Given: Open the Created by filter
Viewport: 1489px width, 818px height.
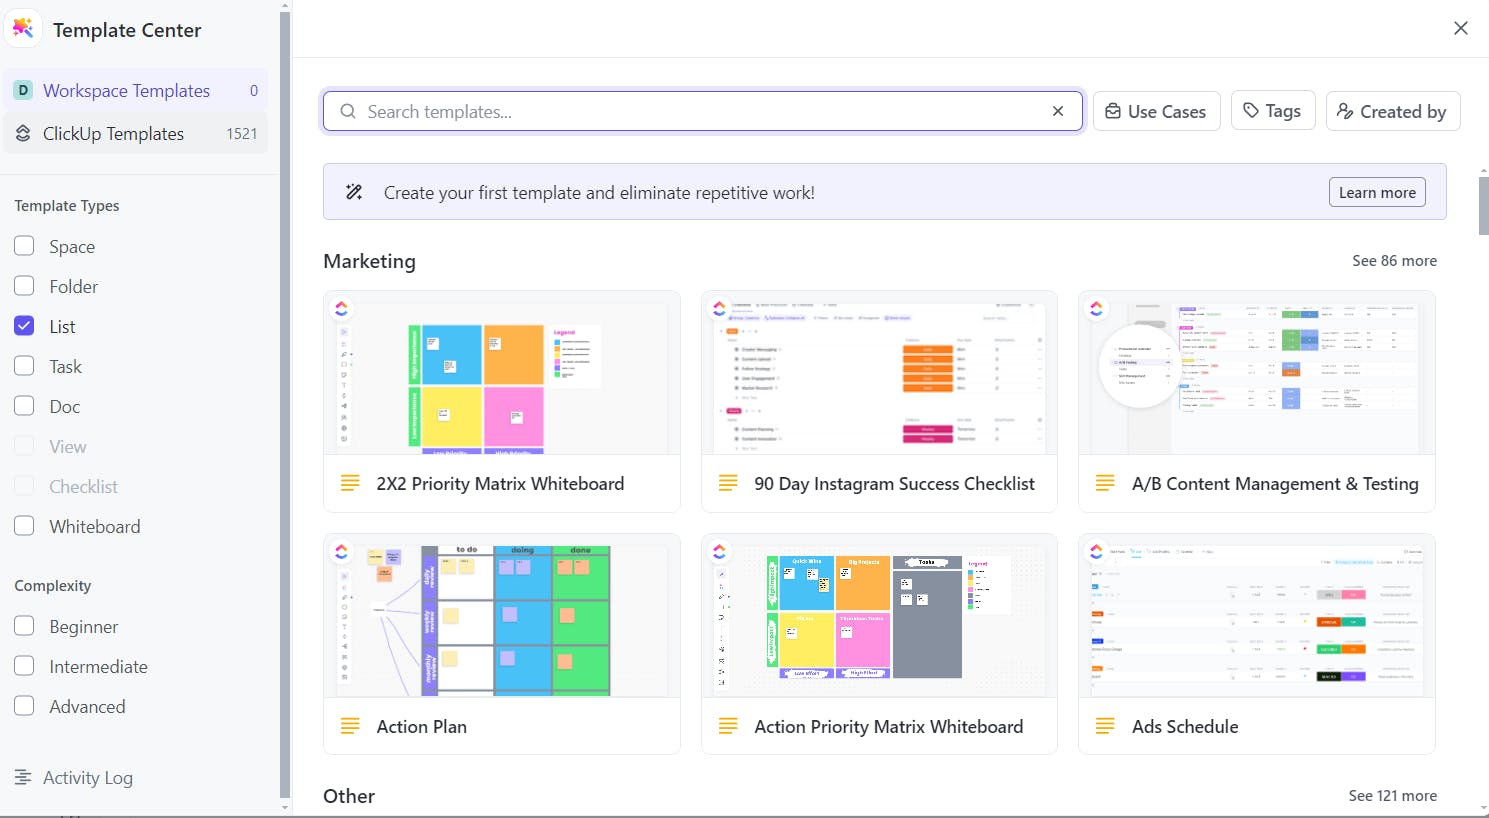Looking at the screenshot, I should point(1392,111).
